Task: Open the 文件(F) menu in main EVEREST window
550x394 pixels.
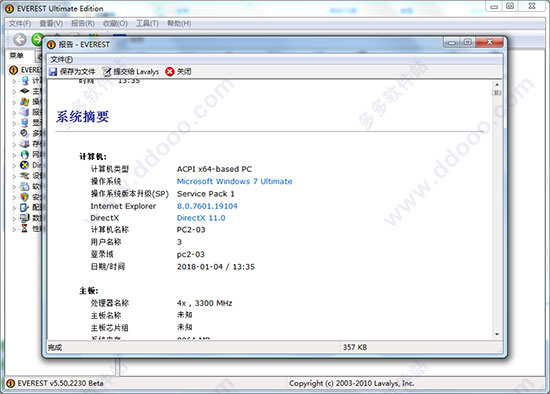Action: pyautogui.click(x=20, y=24)
